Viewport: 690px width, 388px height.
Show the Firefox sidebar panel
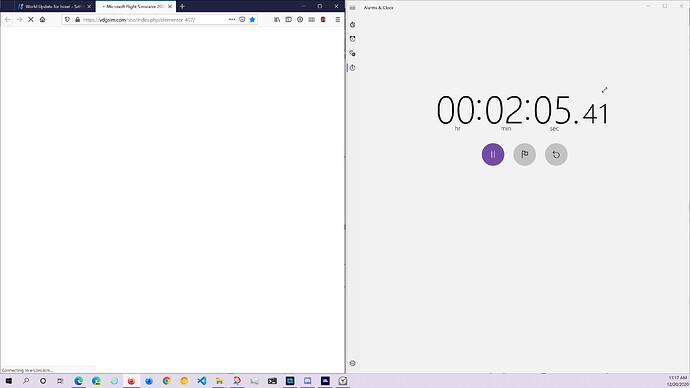[x=289, y=19]
